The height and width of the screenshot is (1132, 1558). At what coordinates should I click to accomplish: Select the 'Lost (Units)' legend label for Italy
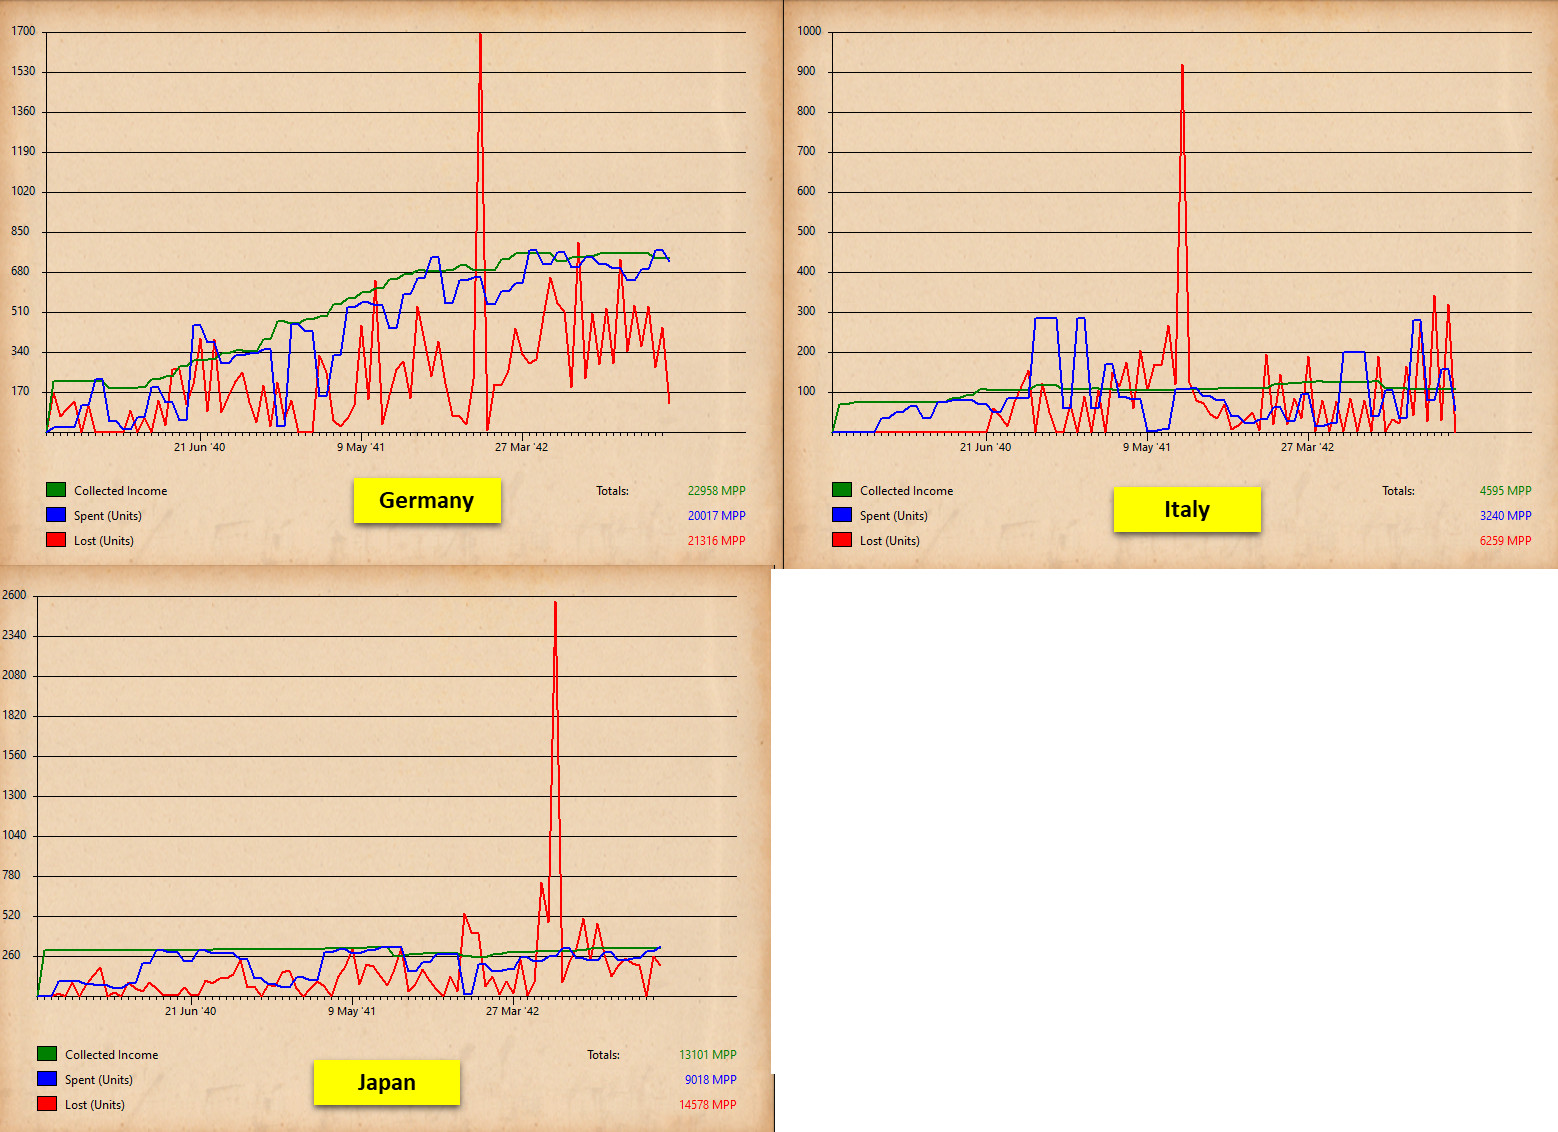pos(890,541)
